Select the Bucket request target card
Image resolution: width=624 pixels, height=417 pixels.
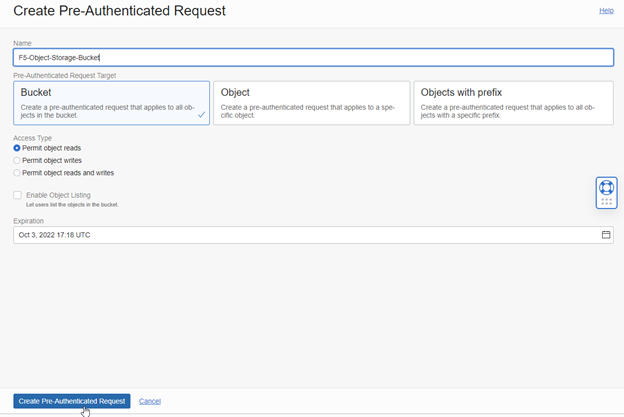click(x=111, y=103)
